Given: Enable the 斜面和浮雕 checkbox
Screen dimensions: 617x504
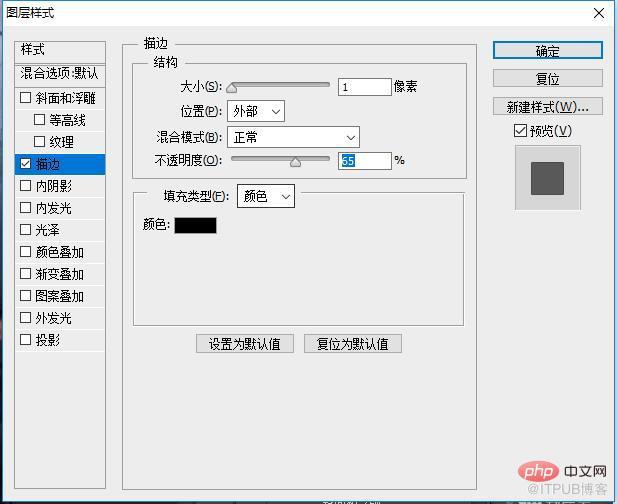Looking at the screenshot, I should (25, 98).
